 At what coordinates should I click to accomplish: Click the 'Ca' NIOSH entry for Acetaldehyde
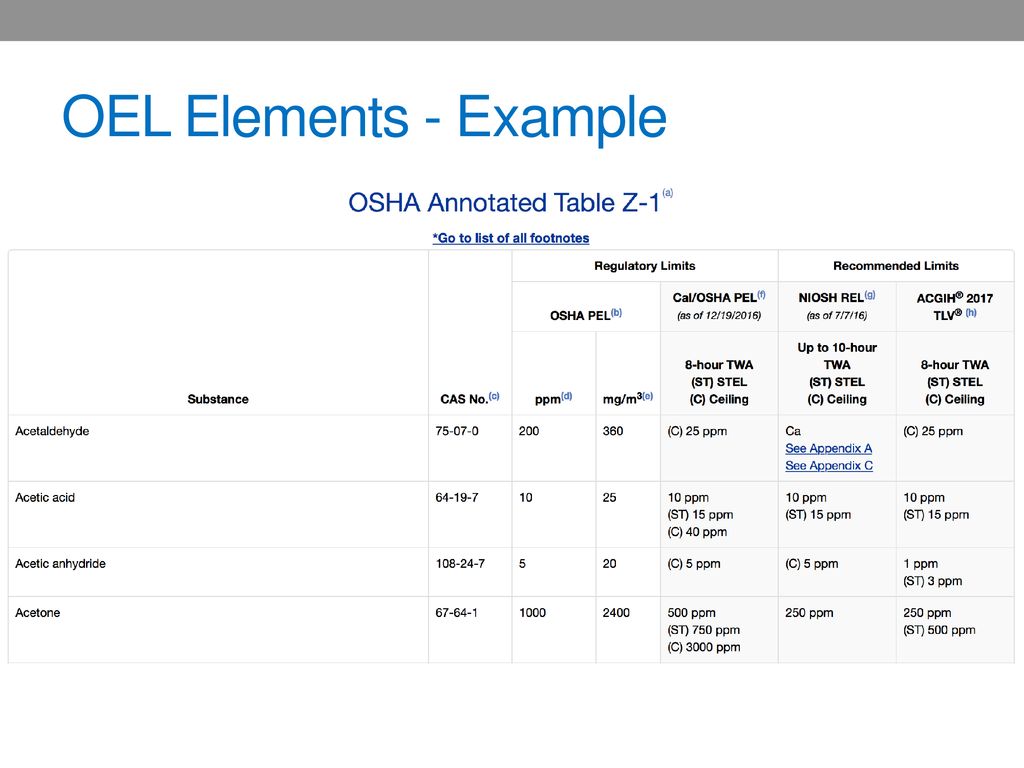point(793,431)
